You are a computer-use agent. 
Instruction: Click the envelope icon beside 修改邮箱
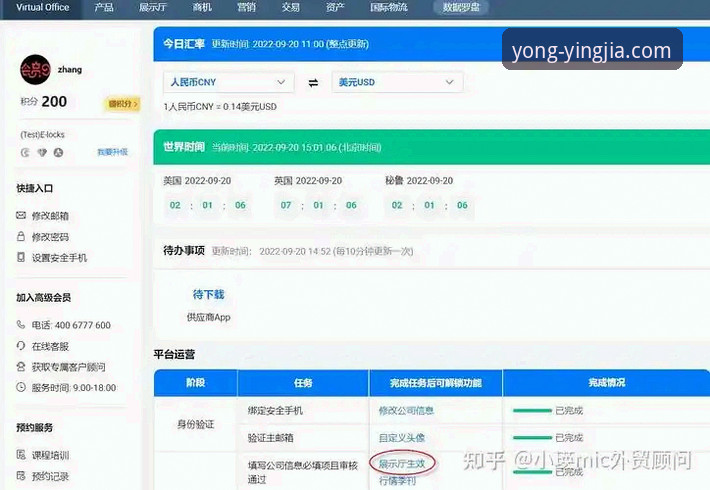[x=21, y=215]
